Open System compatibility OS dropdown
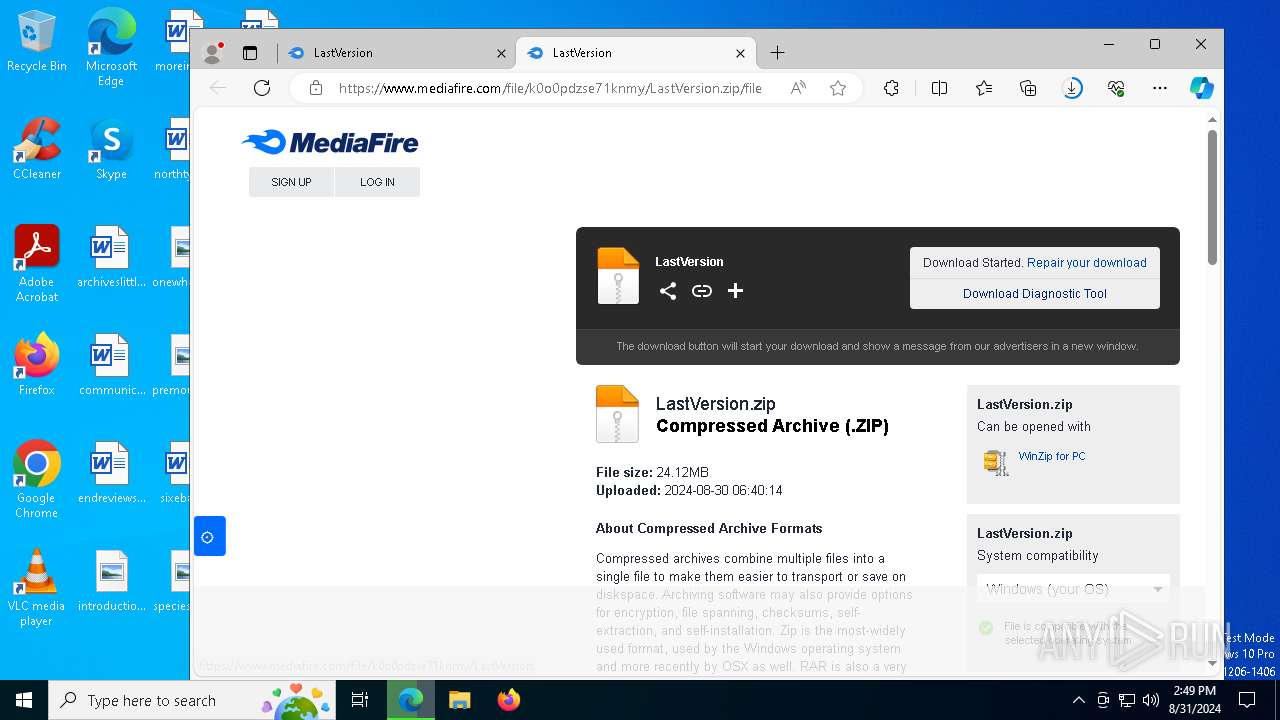This screenshot has width=1280, height=720. [x=1073, y=589]
